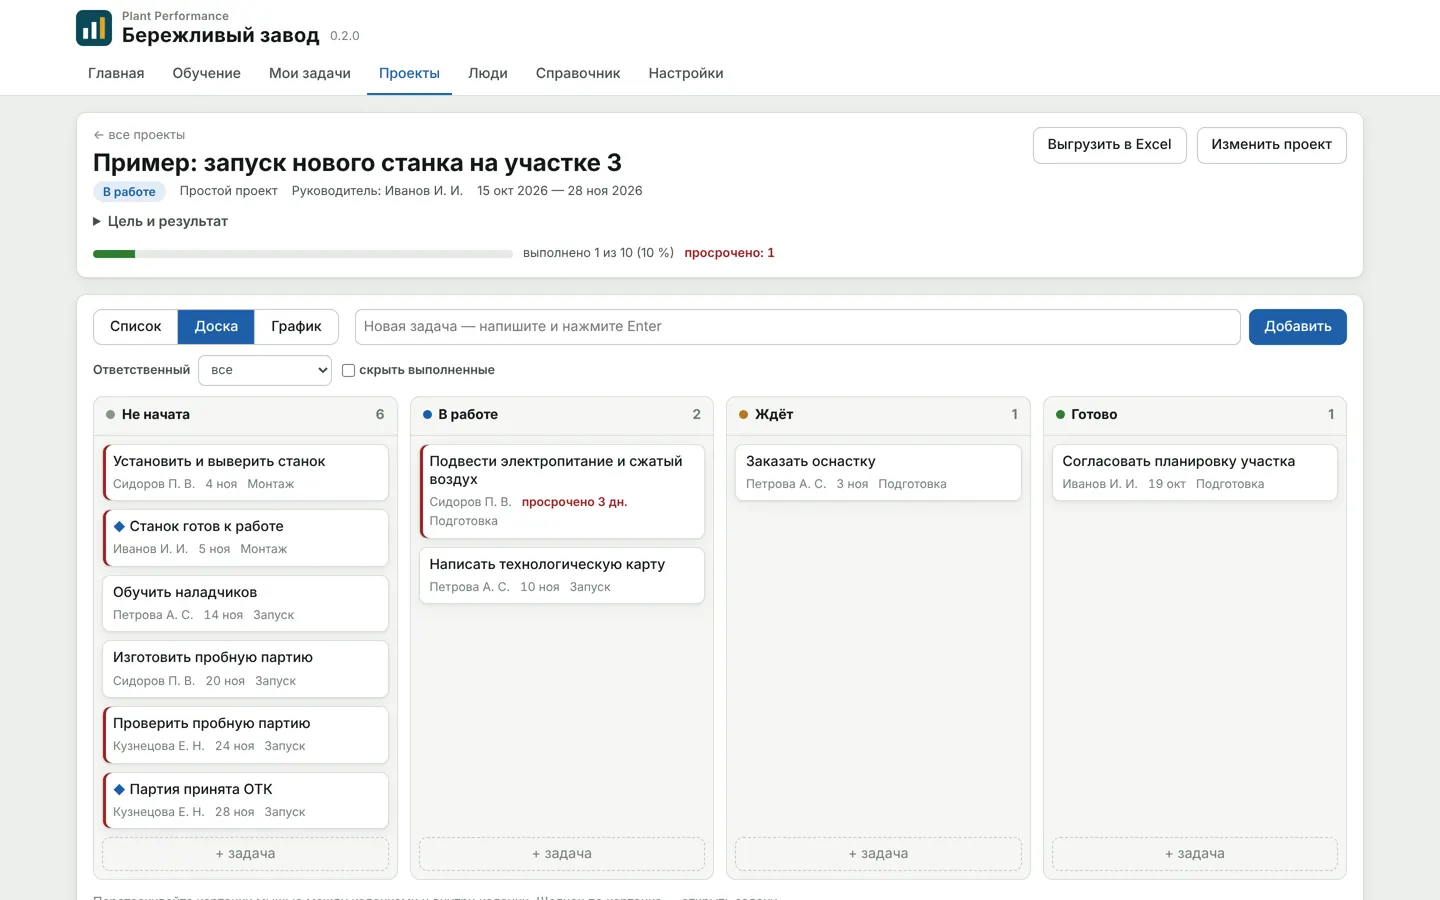The image size is (1440, 900).
Task: Click the project progress bar
Action: 303,254
